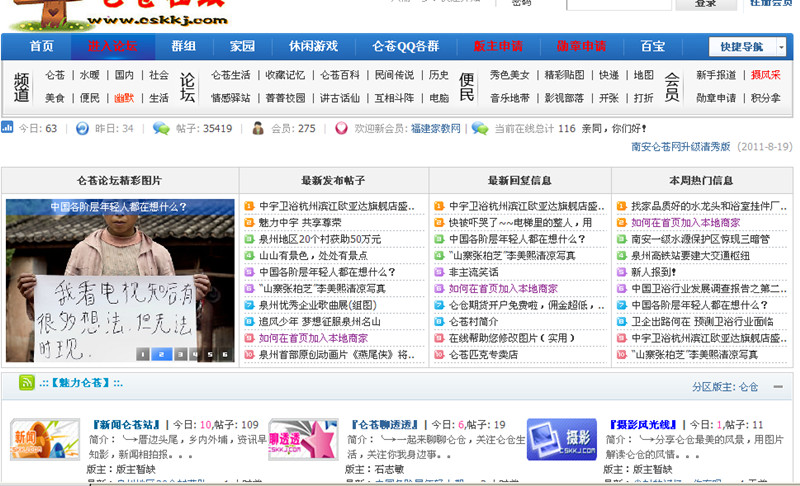
Task: Open reply 在线帮助您修改图片(实用)
Action: [x=512, y=338]
